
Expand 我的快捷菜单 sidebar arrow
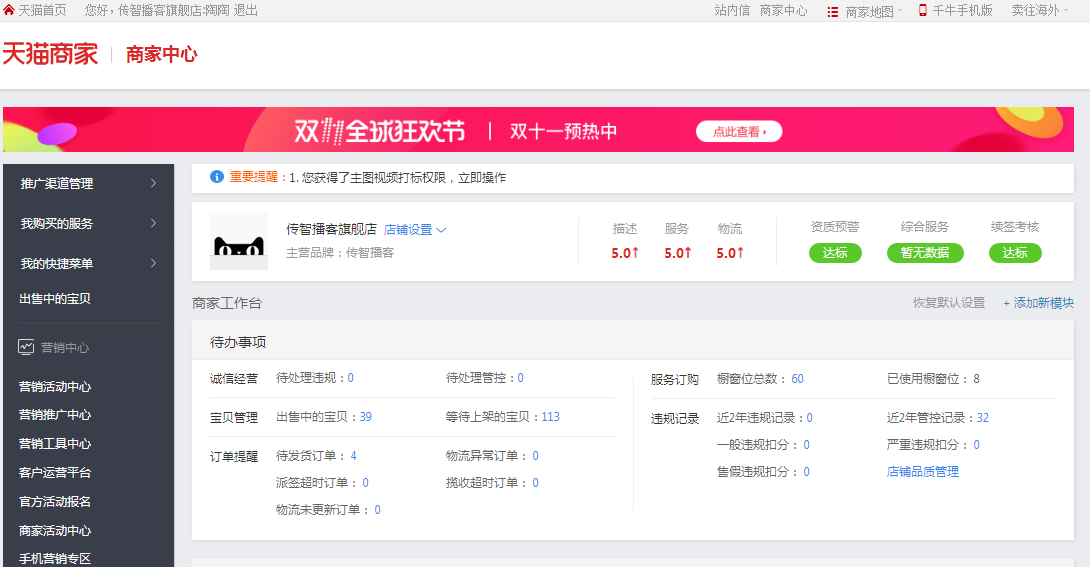click(154, 263)
